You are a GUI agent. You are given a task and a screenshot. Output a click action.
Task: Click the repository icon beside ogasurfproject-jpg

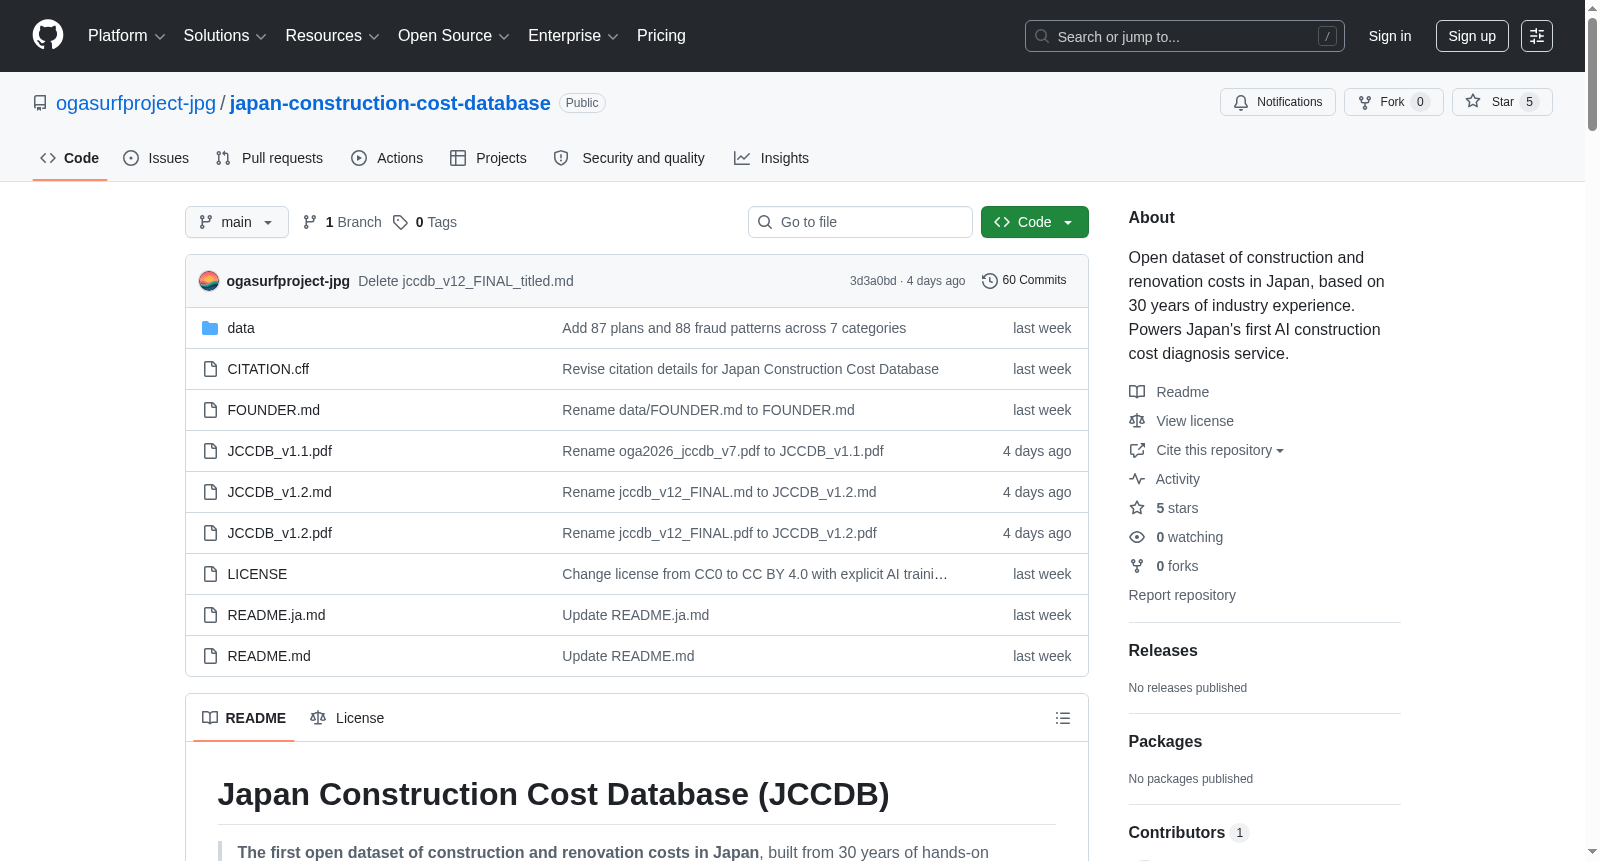(x=40, y=103)
